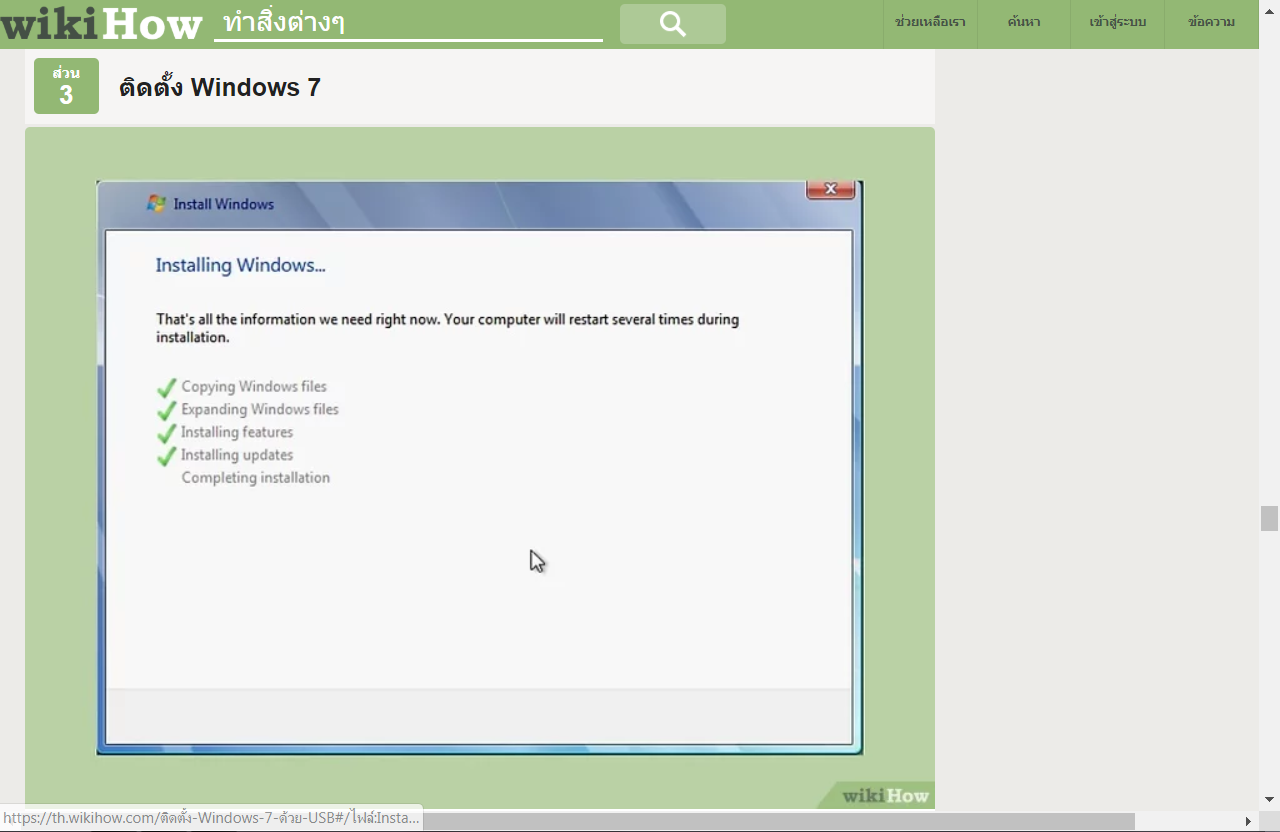This screenshot has width=1280, height=832.
Task: Focus the wikiHow search input field
Action: click(408, 23)
